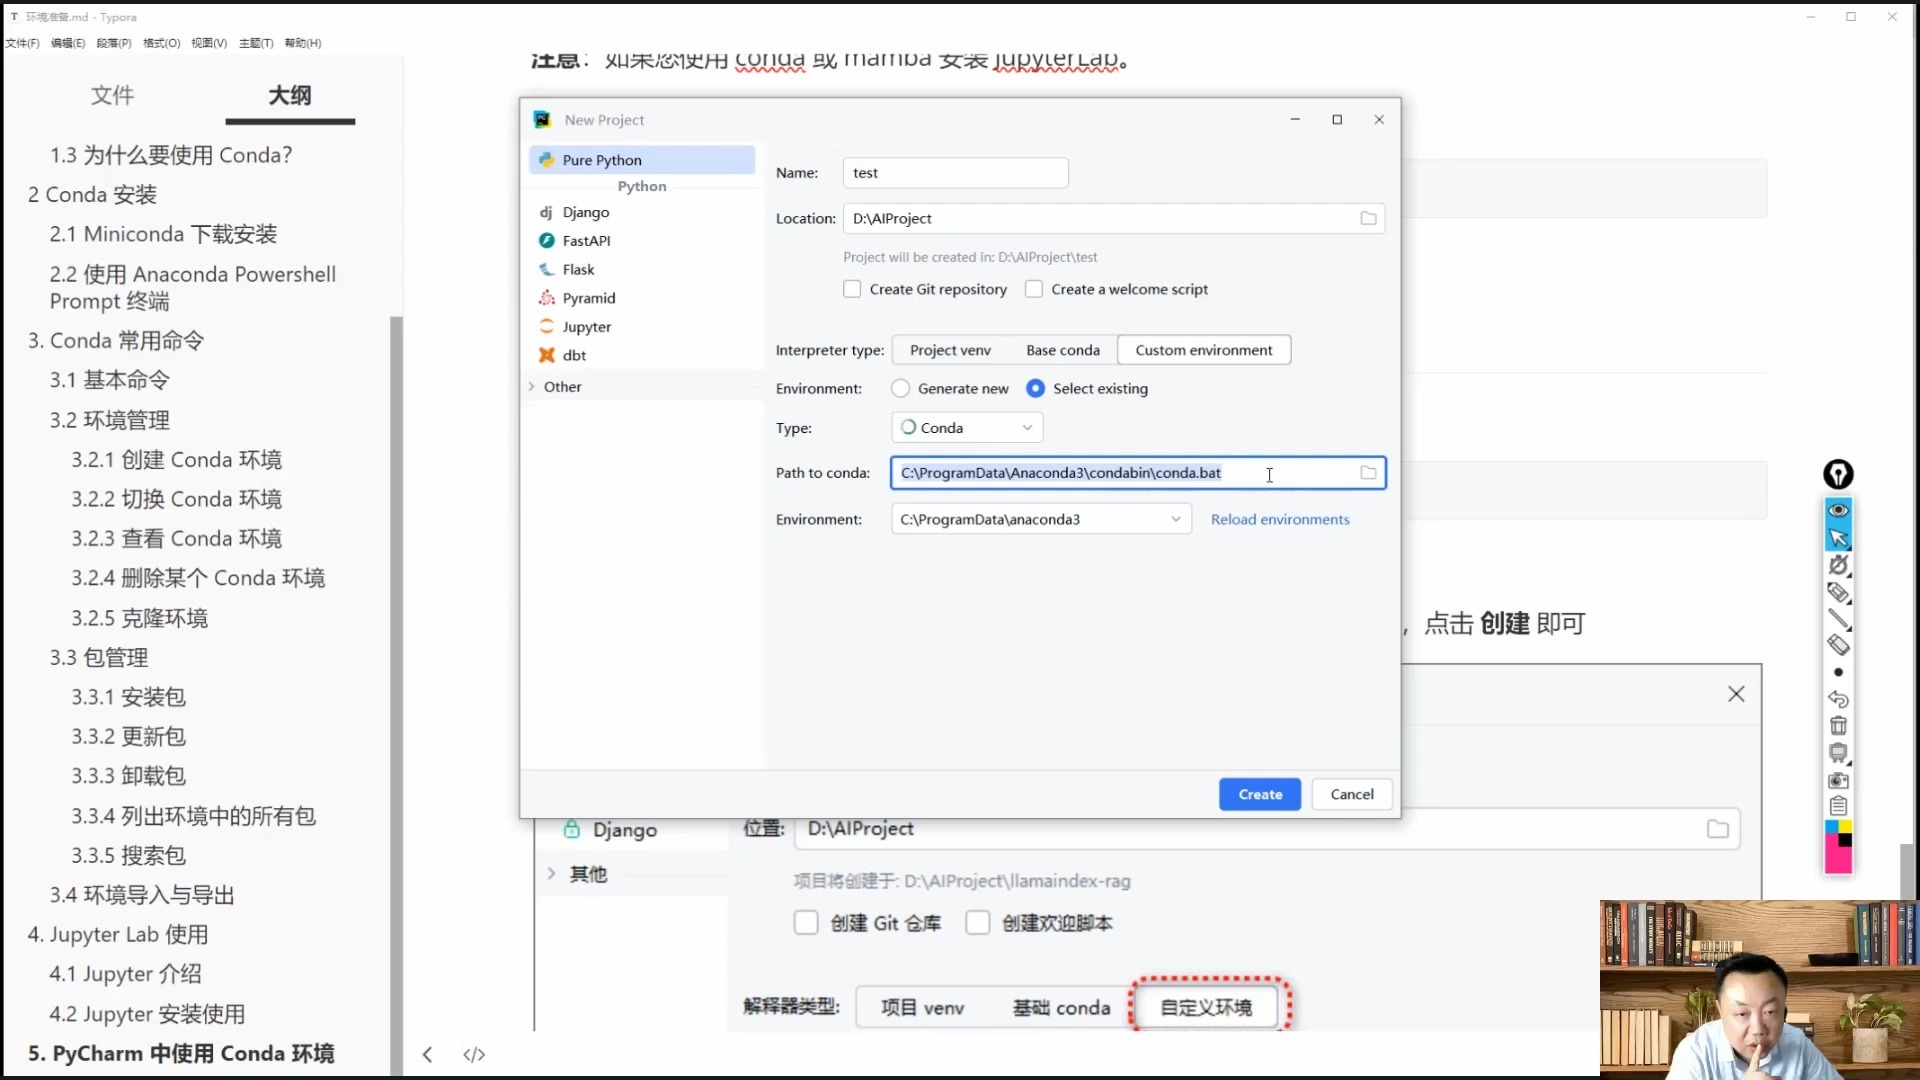Select the arrow cursor tool in annotation toolbar

1838,538
